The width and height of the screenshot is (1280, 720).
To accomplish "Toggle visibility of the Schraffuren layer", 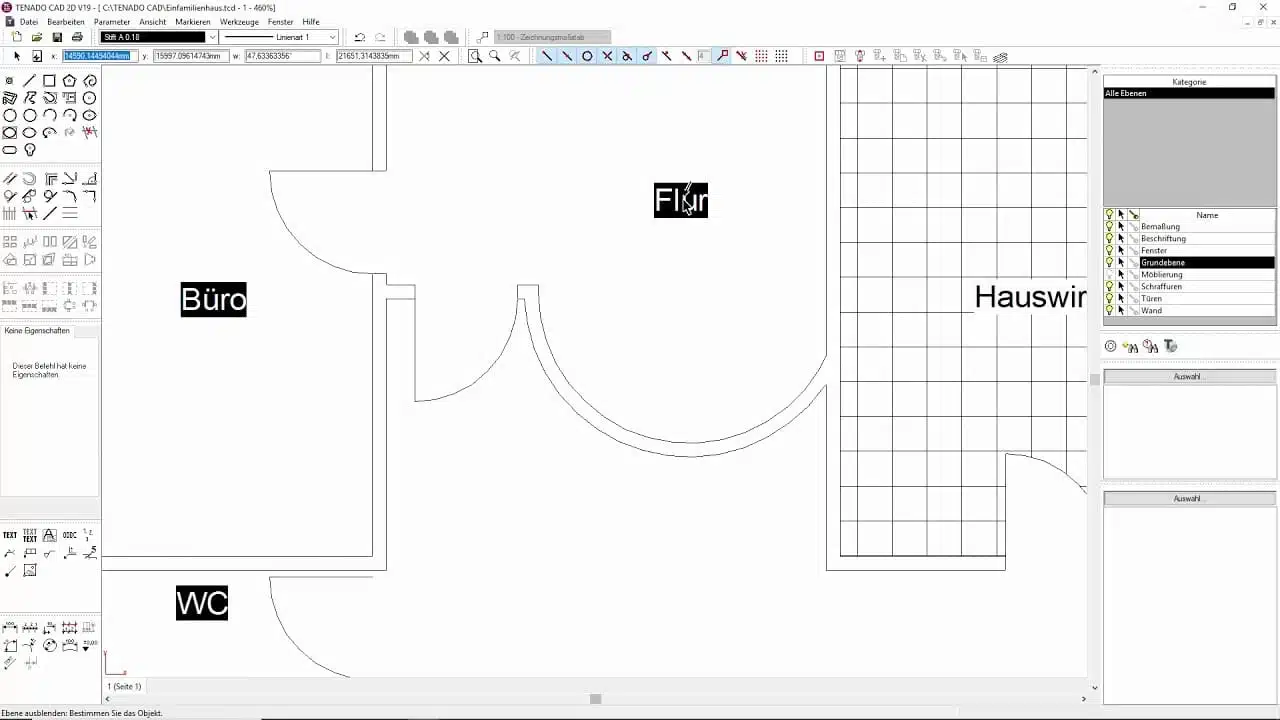I will pyautogui.click(x=1109, y=287).
